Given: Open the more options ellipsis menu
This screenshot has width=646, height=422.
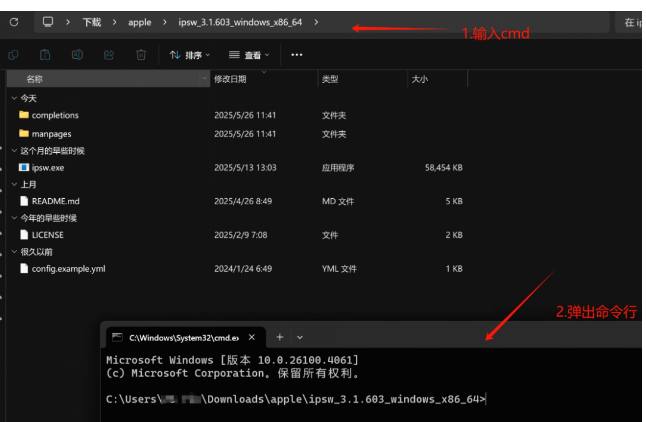Looking at the screenshot, I should pos(297,55).
